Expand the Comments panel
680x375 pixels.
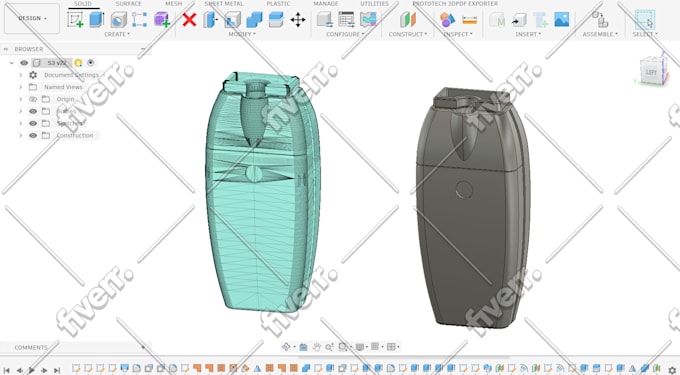coord(143,347)
